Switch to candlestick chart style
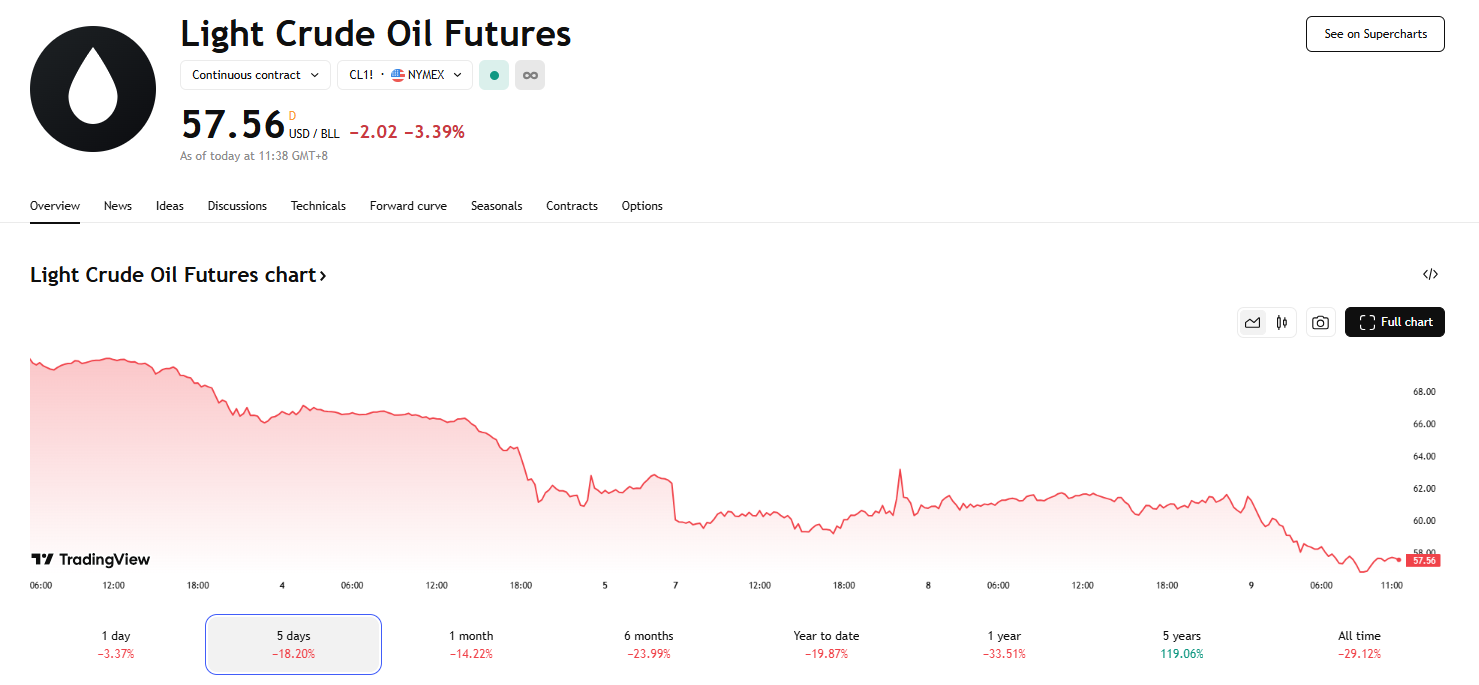The width and height of the screenshot is (1479, 685). pos(1282,322)
